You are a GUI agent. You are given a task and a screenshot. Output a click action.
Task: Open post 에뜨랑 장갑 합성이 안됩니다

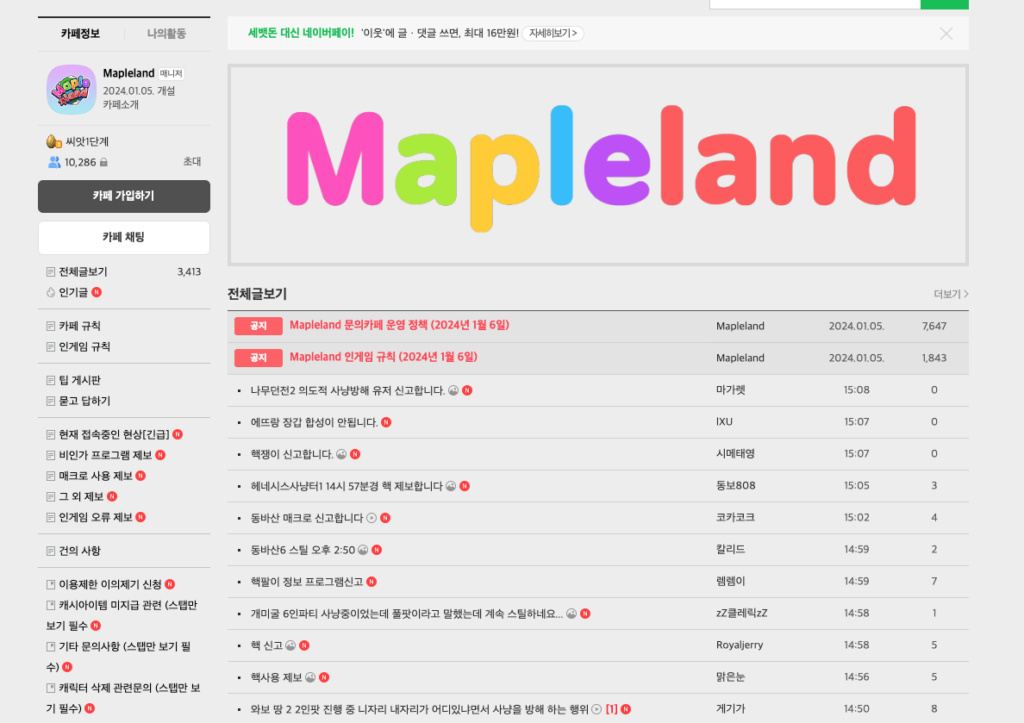[314, 423]
